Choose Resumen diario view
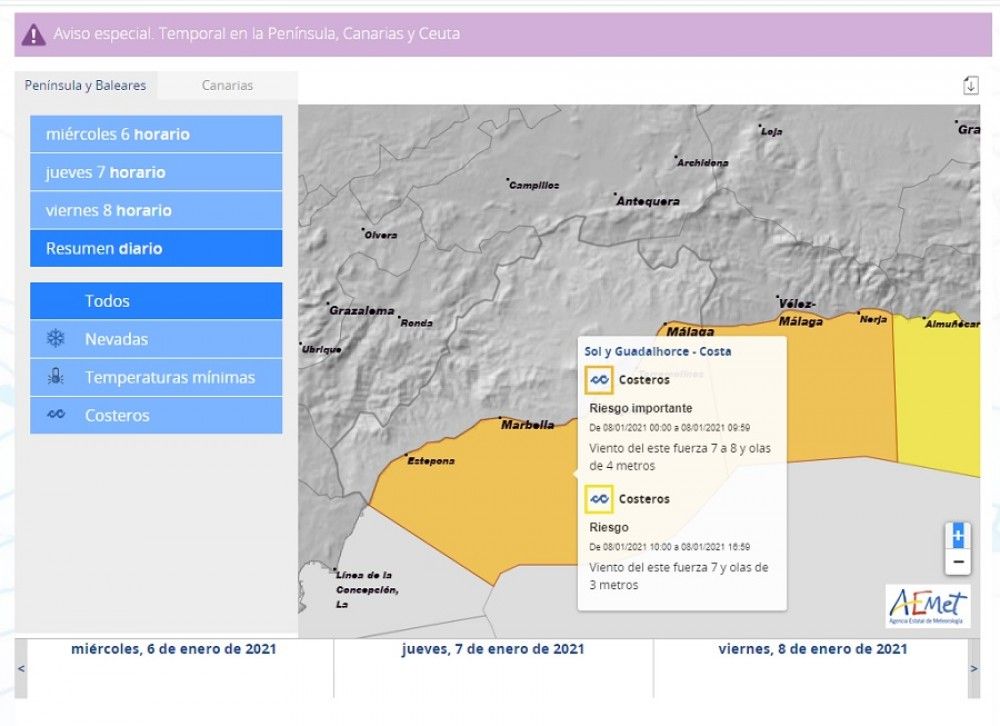The width and height of the screenshot is (1000, 726). click(x=156, y=249)
